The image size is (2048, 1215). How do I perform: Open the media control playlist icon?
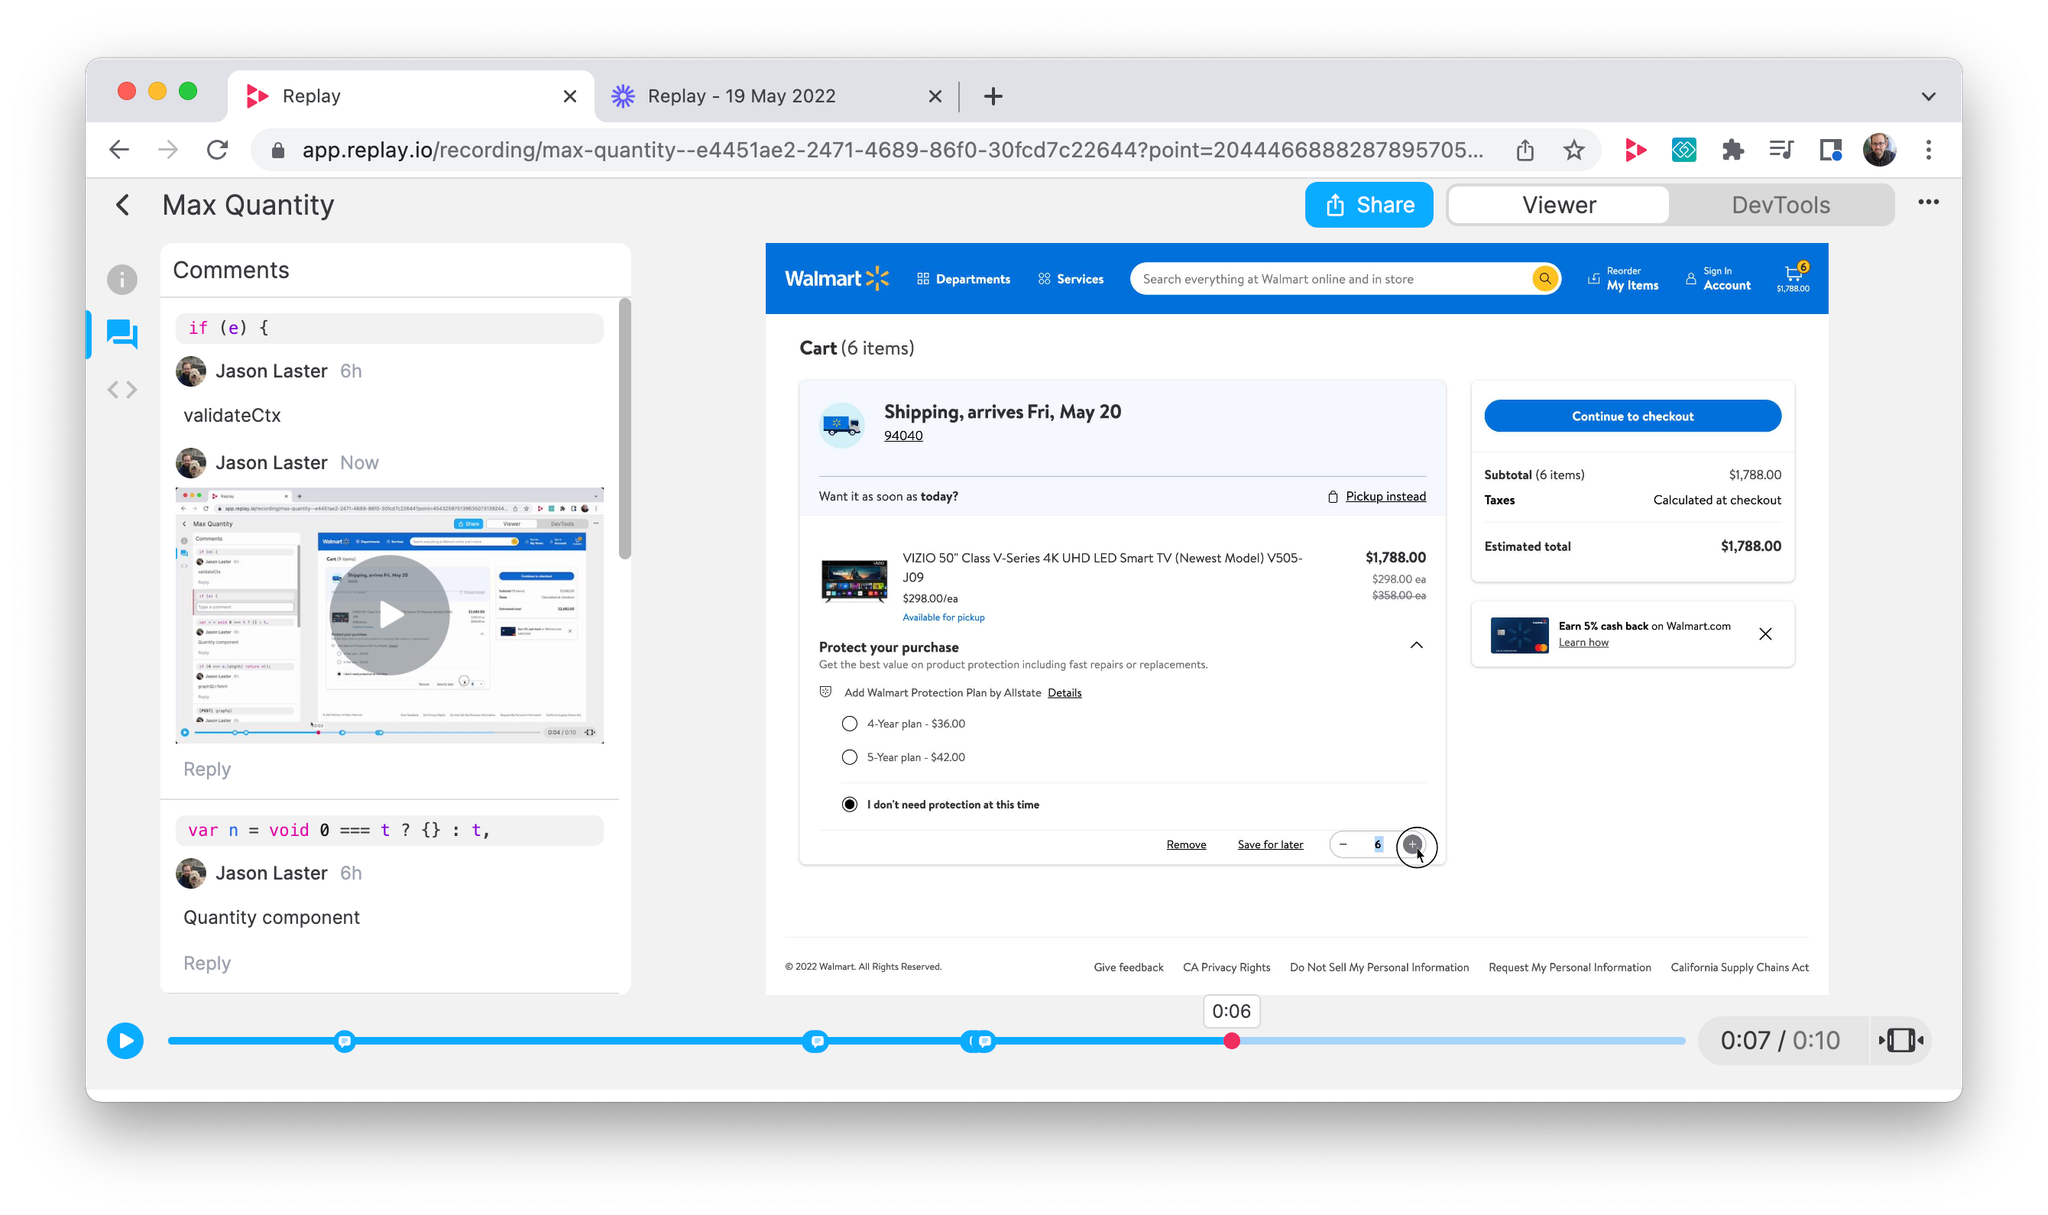[x=1781, y=150]
